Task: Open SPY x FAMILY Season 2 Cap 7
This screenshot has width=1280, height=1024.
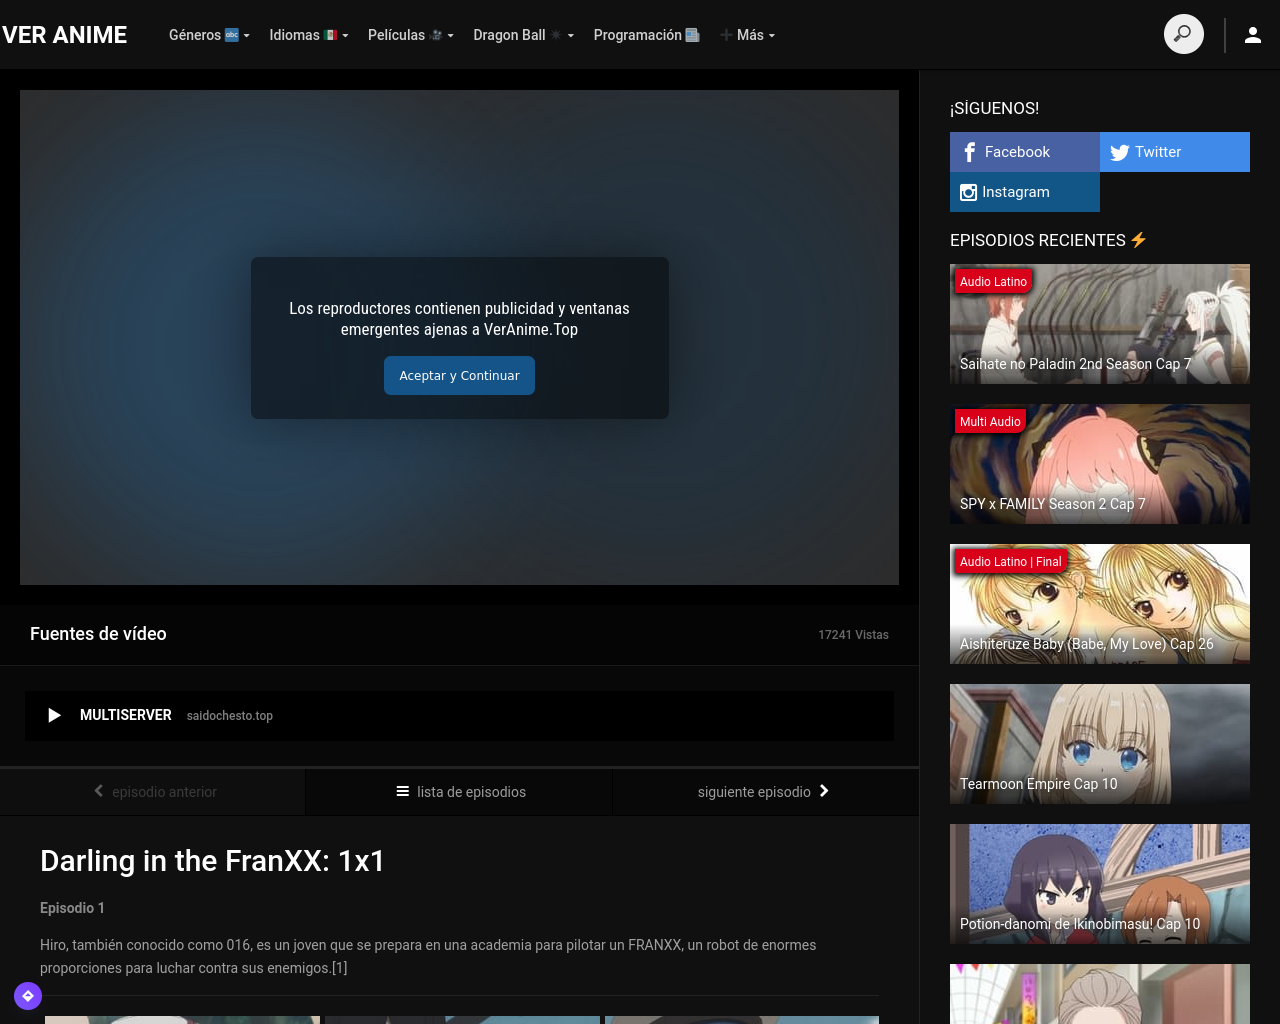Action: 1100,464
